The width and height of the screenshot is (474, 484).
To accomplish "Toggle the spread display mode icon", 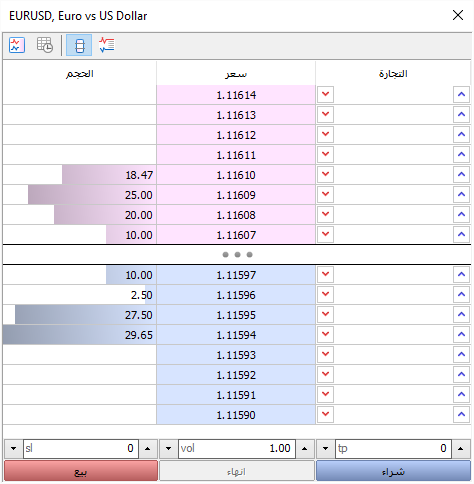I will 79,45.
